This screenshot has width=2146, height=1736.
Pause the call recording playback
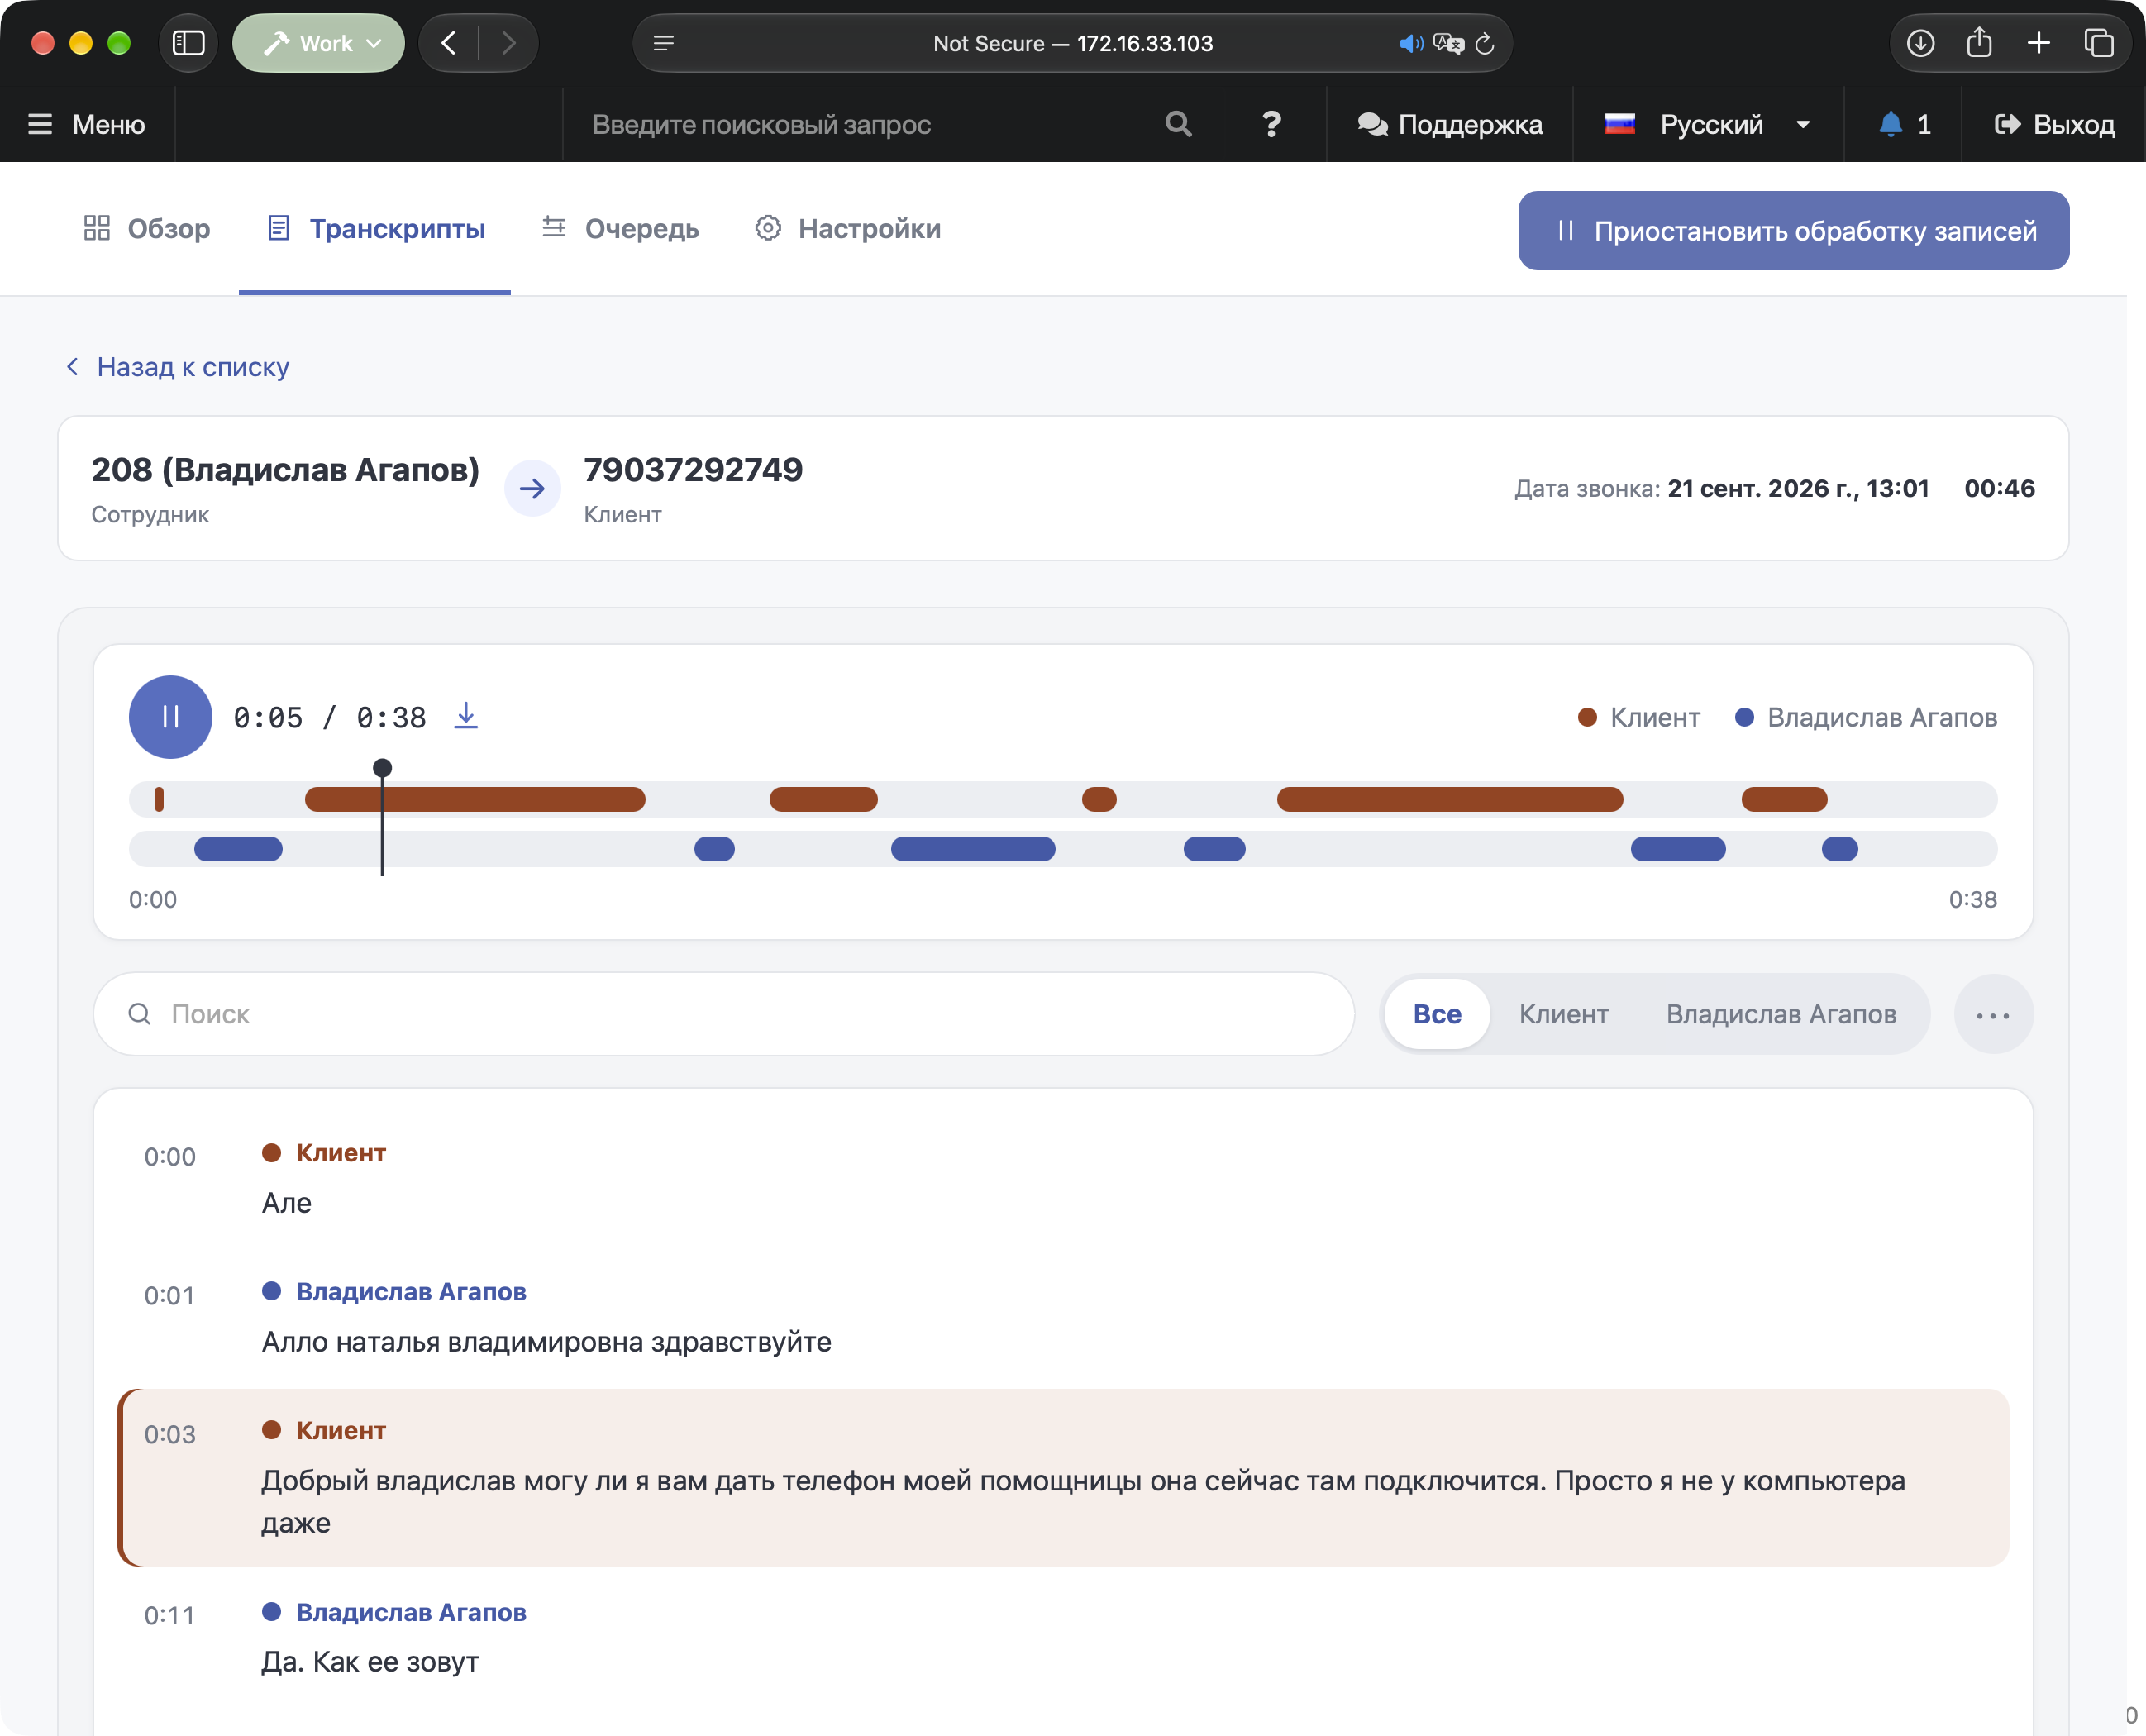(x=170, y=717)
